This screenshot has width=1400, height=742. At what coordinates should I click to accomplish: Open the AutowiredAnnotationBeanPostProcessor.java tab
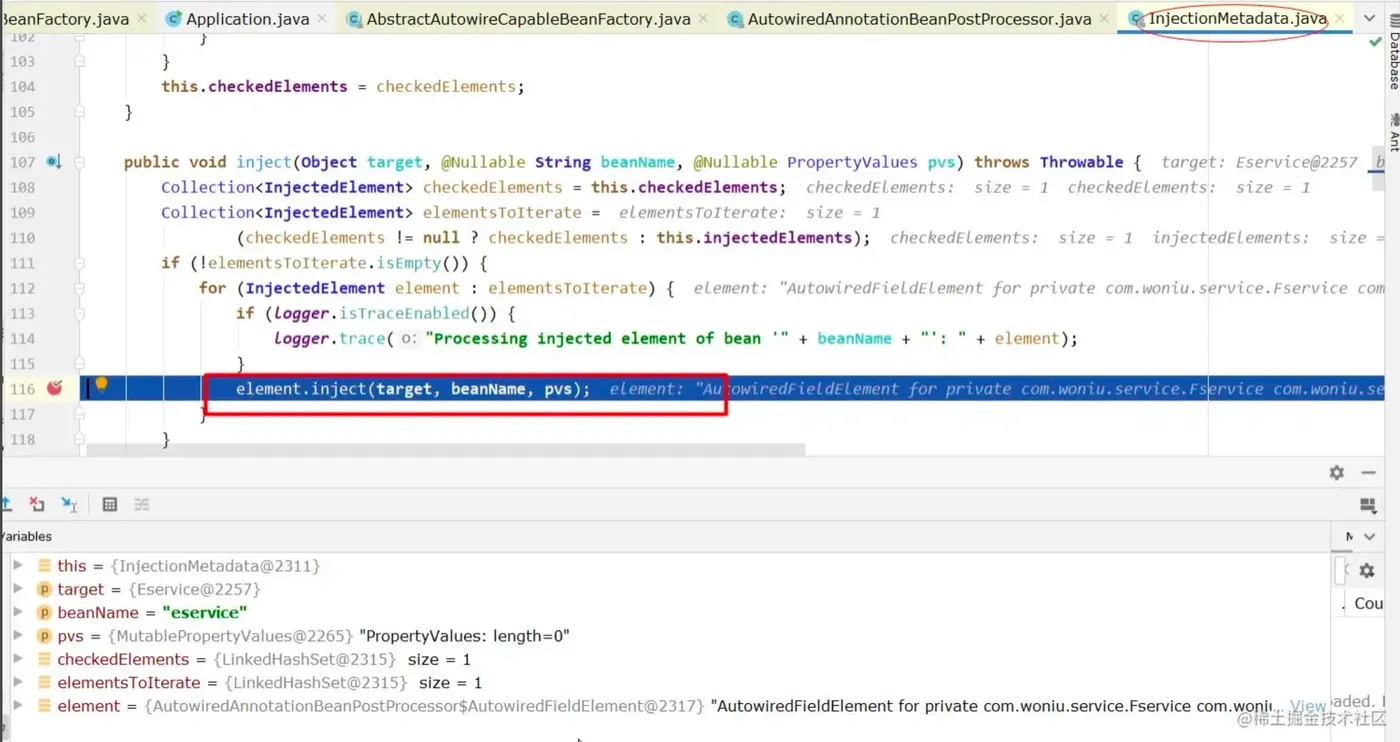pyautogui.click(x=919, y=18)
